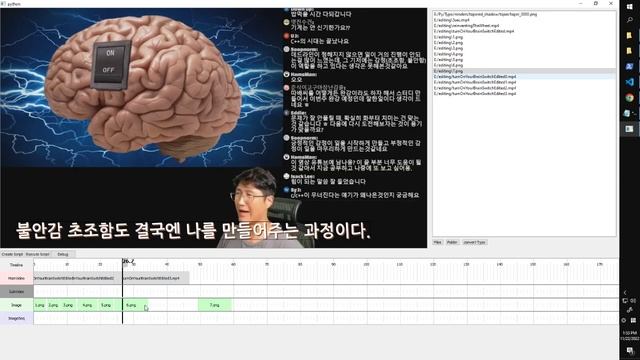Select the 2.png clip on Image track

click(x=53, y=305)
